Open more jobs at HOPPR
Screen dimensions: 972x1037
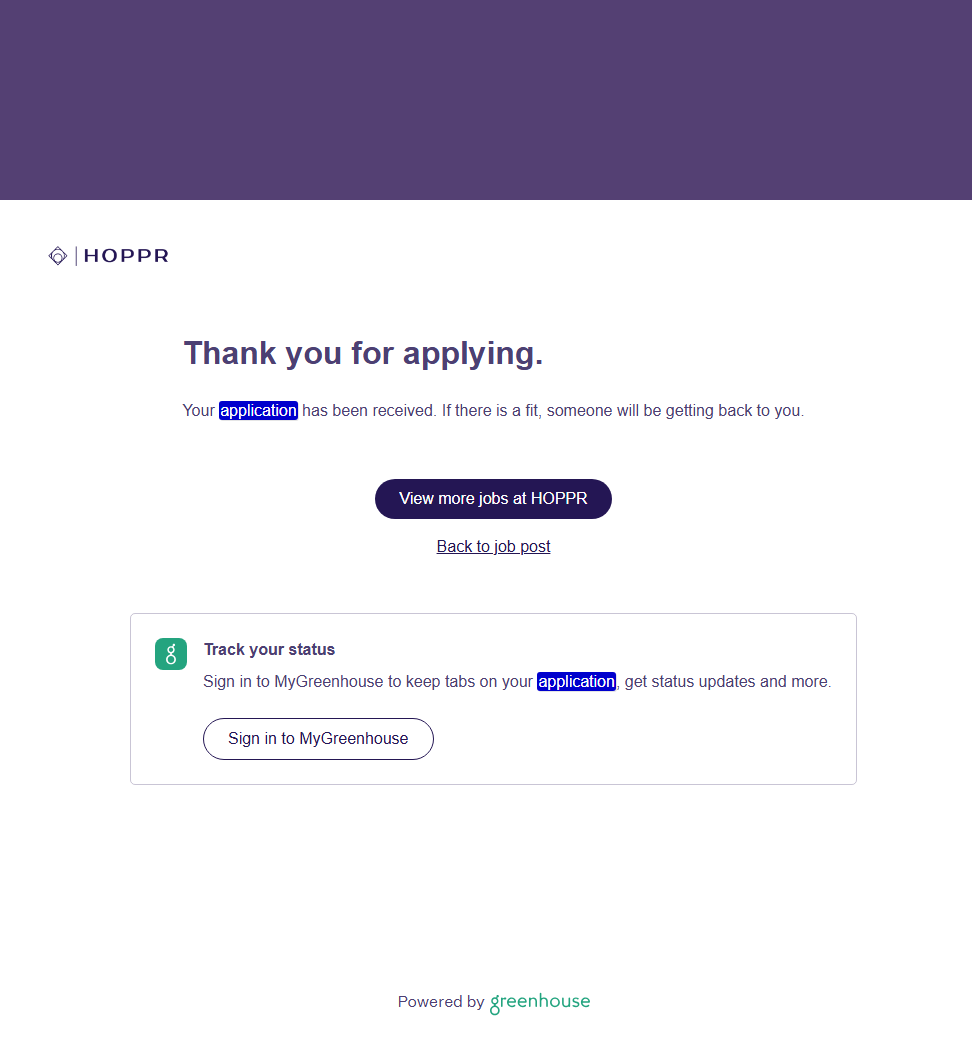pyautogui.click(x=493, y=499)
